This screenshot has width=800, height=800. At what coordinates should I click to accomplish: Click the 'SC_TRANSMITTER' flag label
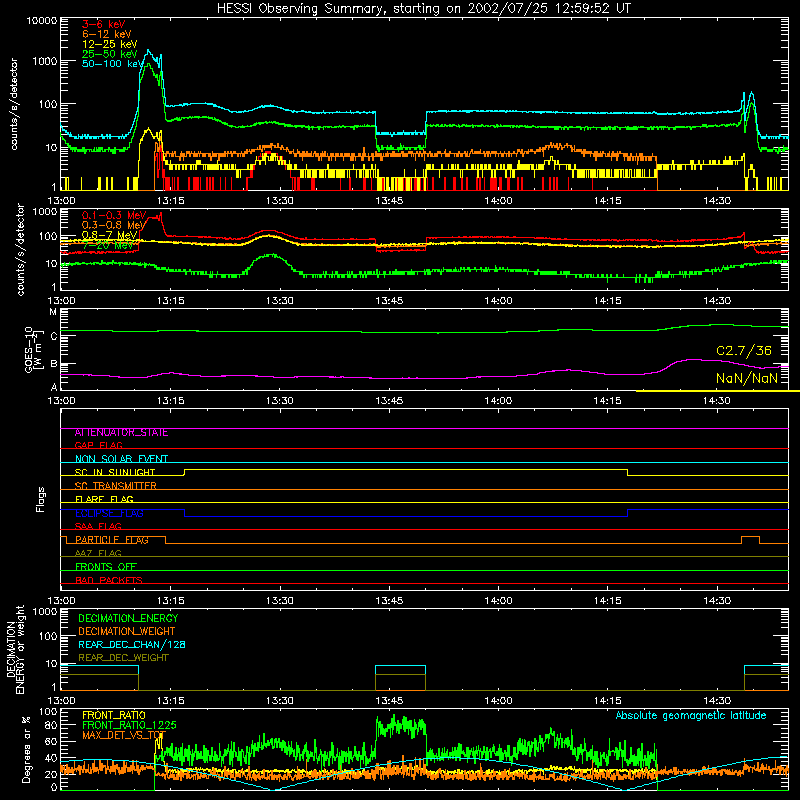[x=116, y=486]
